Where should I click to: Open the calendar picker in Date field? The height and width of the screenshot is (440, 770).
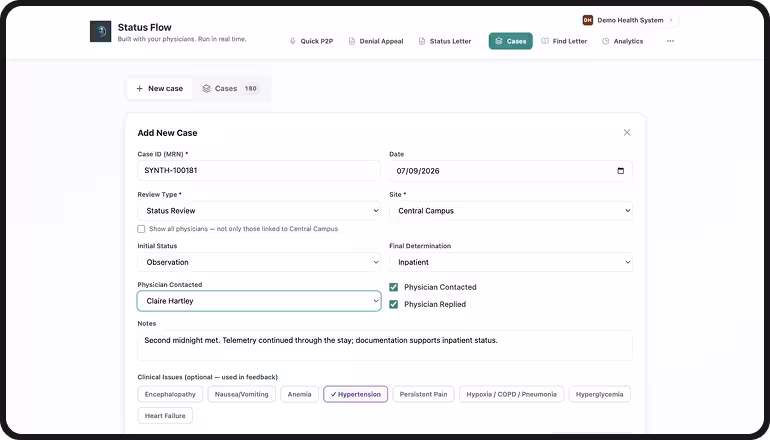621,171
